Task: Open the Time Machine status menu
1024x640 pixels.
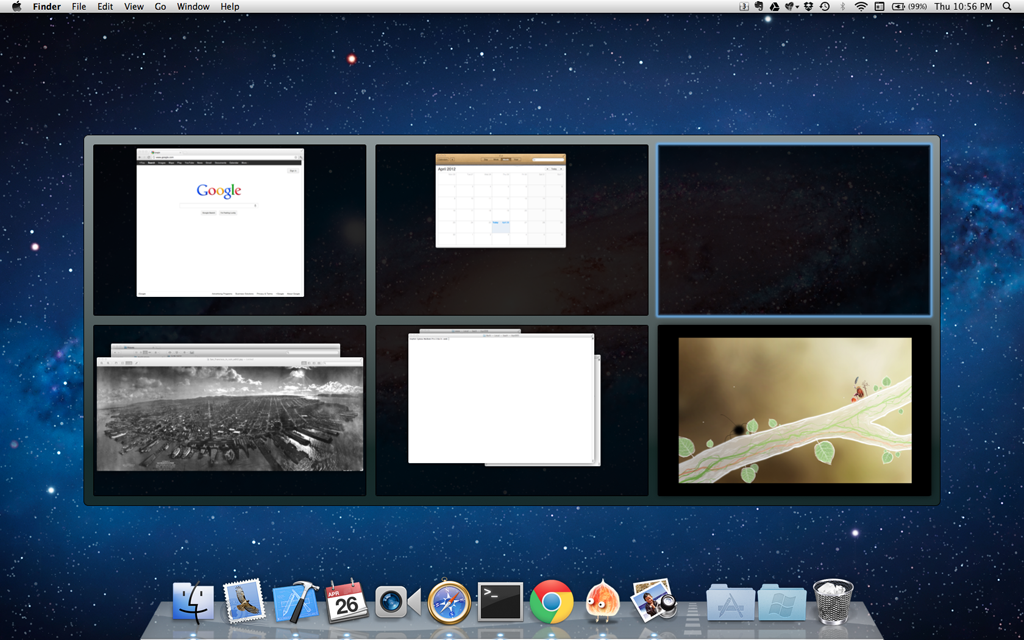Action: (x=825, y=7)
